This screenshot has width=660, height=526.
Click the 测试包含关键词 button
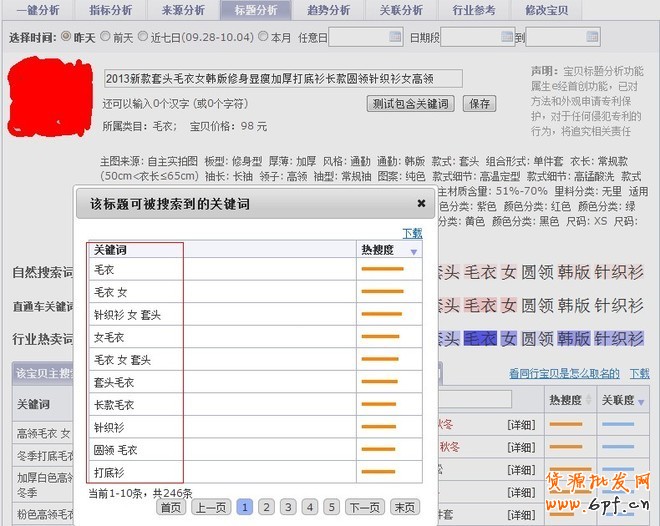pos(411,104)
